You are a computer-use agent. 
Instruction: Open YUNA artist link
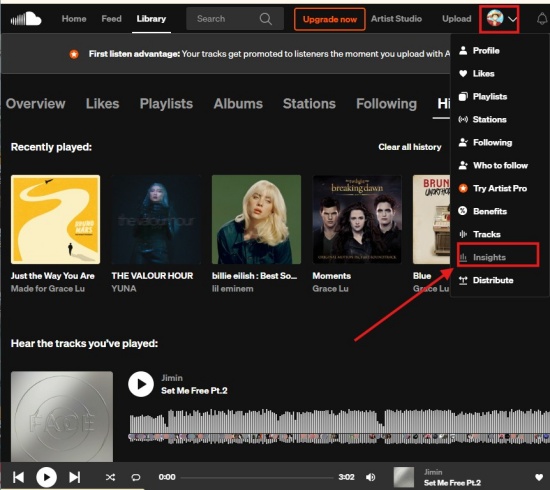point(124,289)
